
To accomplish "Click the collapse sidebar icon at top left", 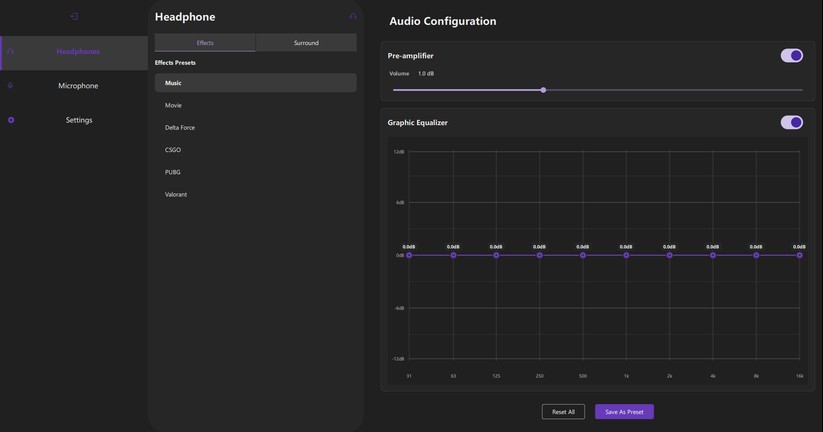I will [74, 16].
